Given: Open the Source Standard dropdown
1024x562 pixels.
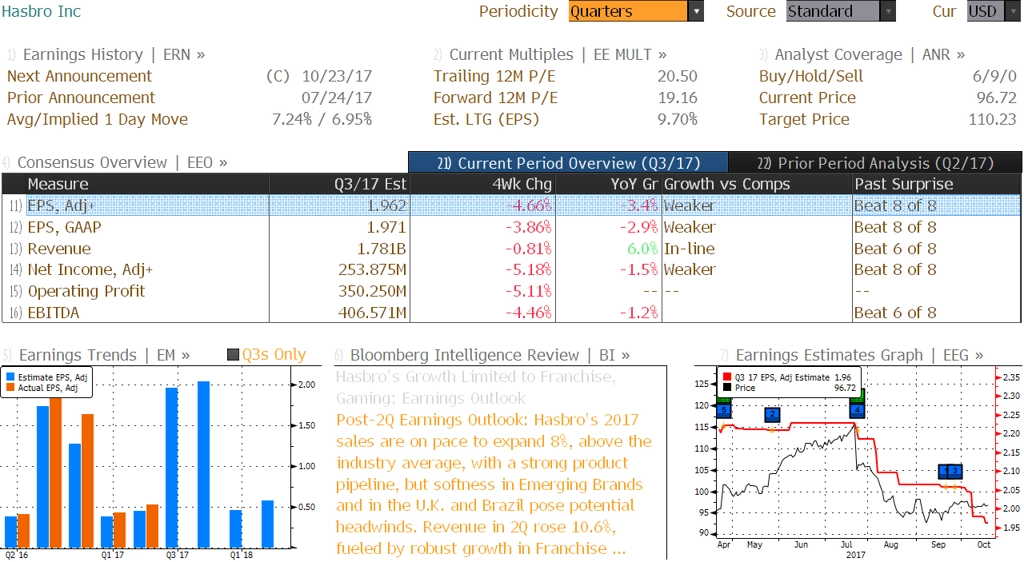Looking at the screenshot, I should 840,11.
